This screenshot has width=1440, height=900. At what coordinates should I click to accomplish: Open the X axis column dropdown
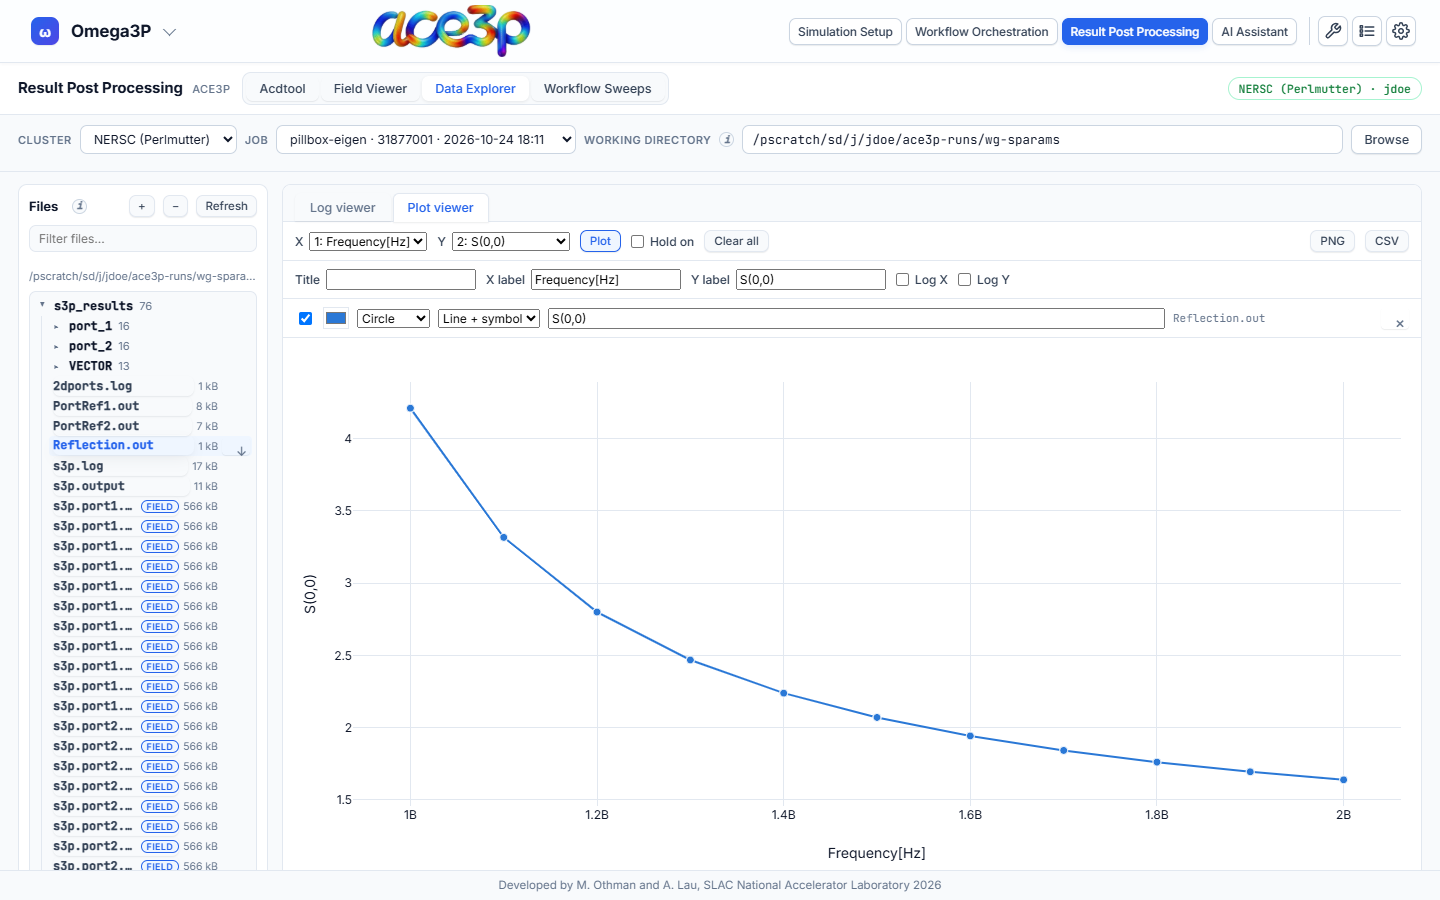pyautogui.click(x=368, y=241)
